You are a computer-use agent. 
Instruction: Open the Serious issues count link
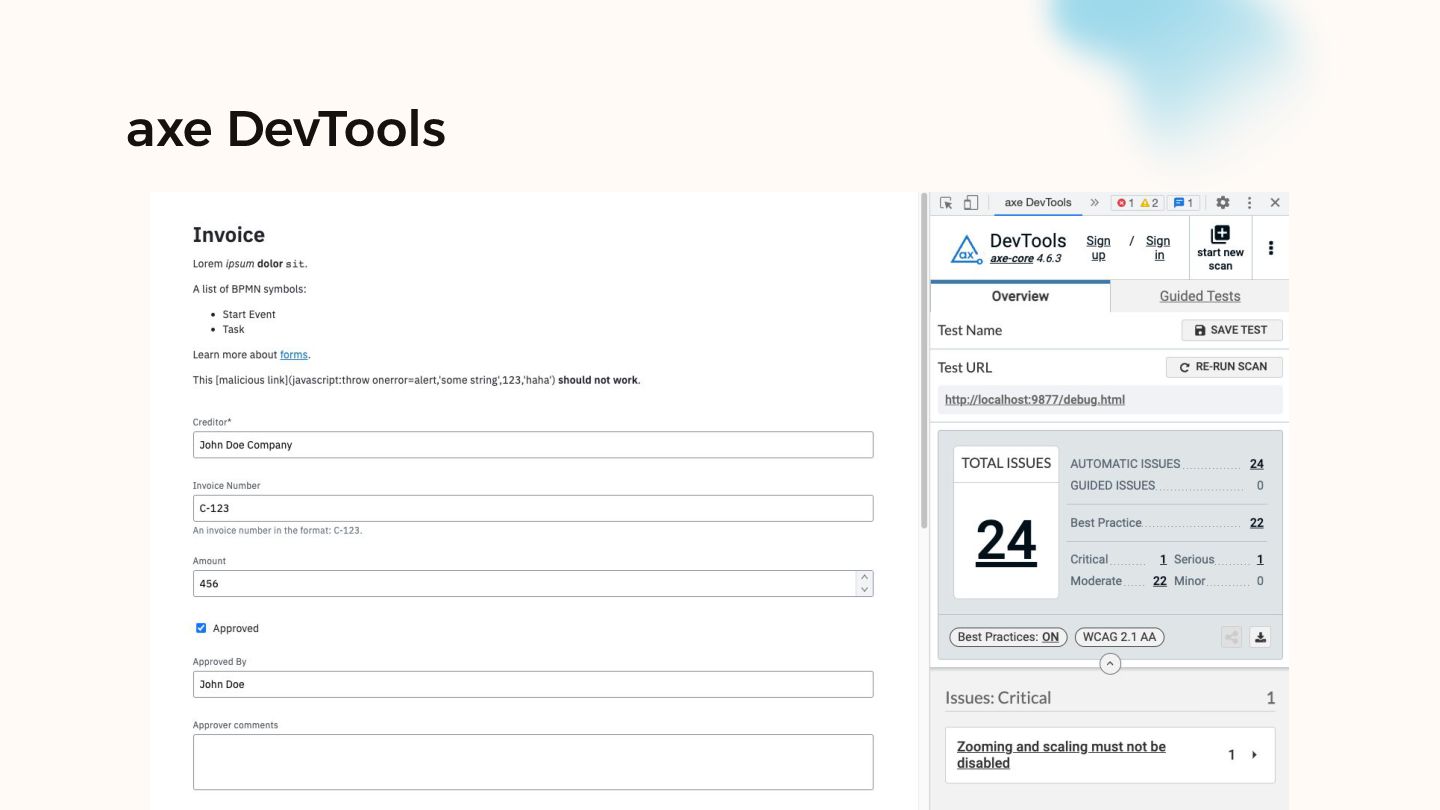1260,560
